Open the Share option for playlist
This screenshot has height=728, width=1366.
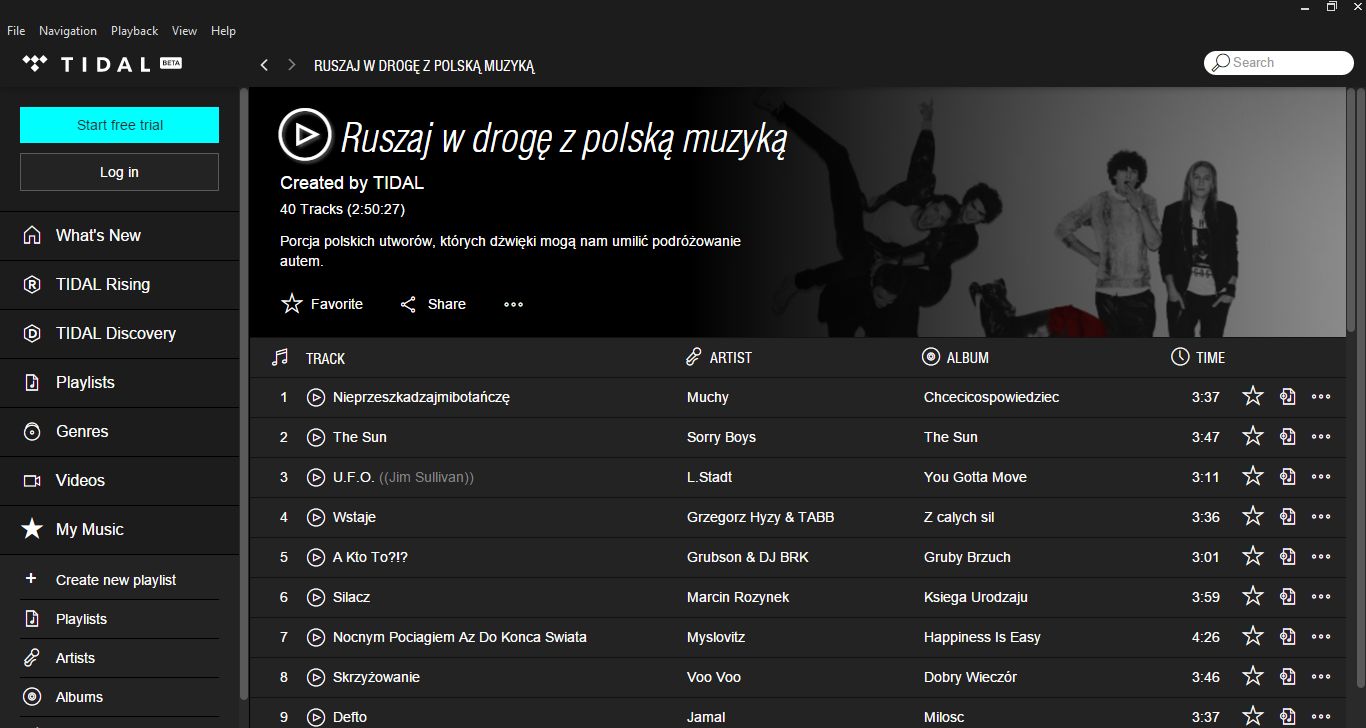433,304
